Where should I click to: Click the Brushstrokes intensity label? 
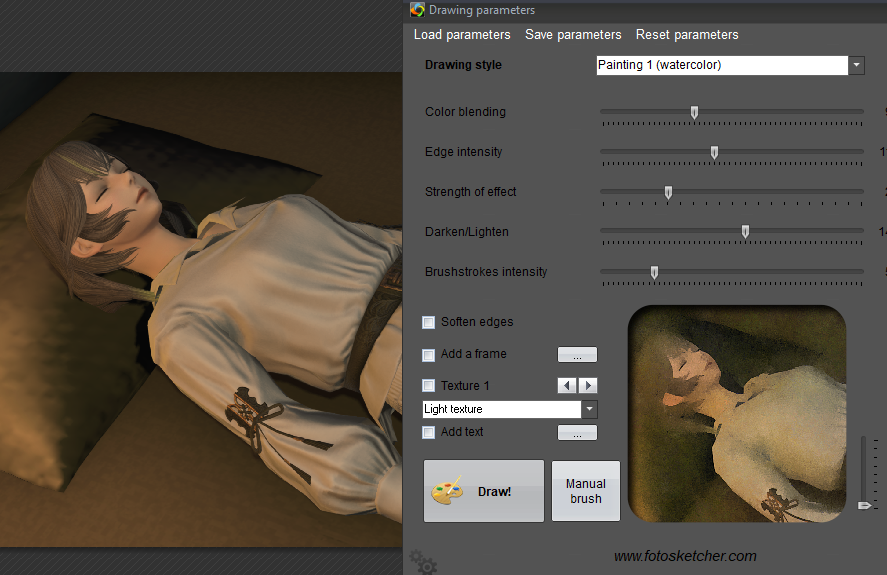coord(486,272)
